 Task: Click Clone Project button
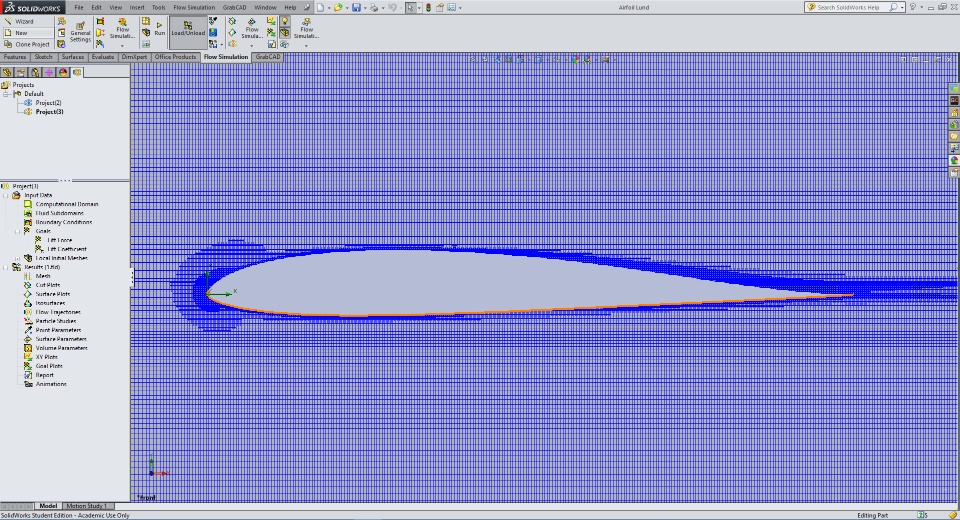pyautogui.click(x=28, y=44)
